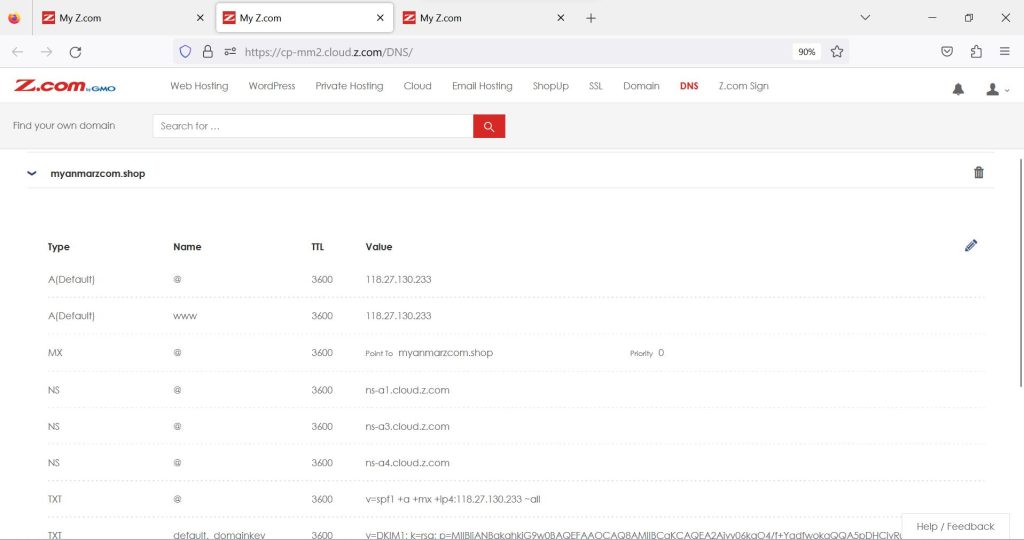Open the Firefox application menu
Screen dimensions: 1024x540
[1004, 52]
